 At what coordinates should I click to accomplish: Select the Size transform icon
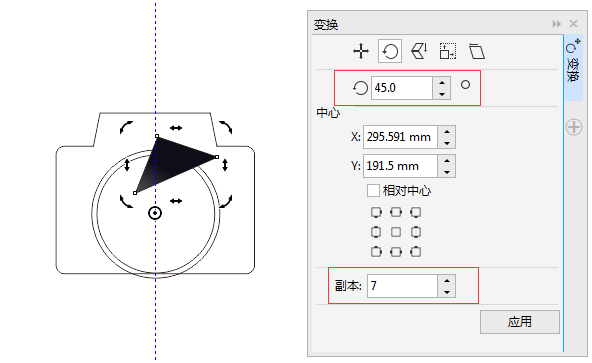click(448, 51)
